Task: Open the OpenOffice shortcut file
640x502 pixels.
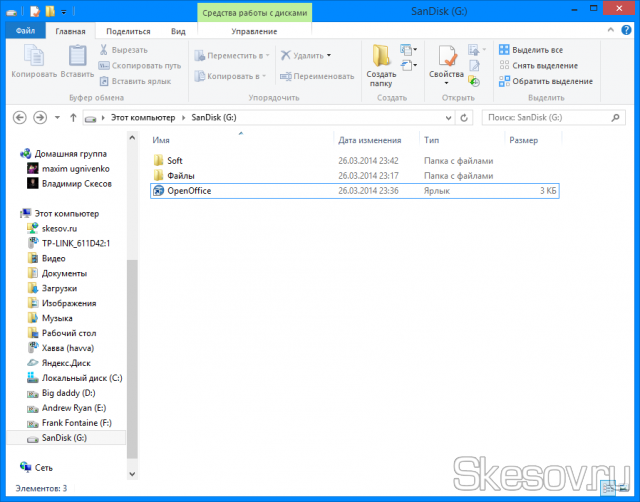Action: [189, 190]
